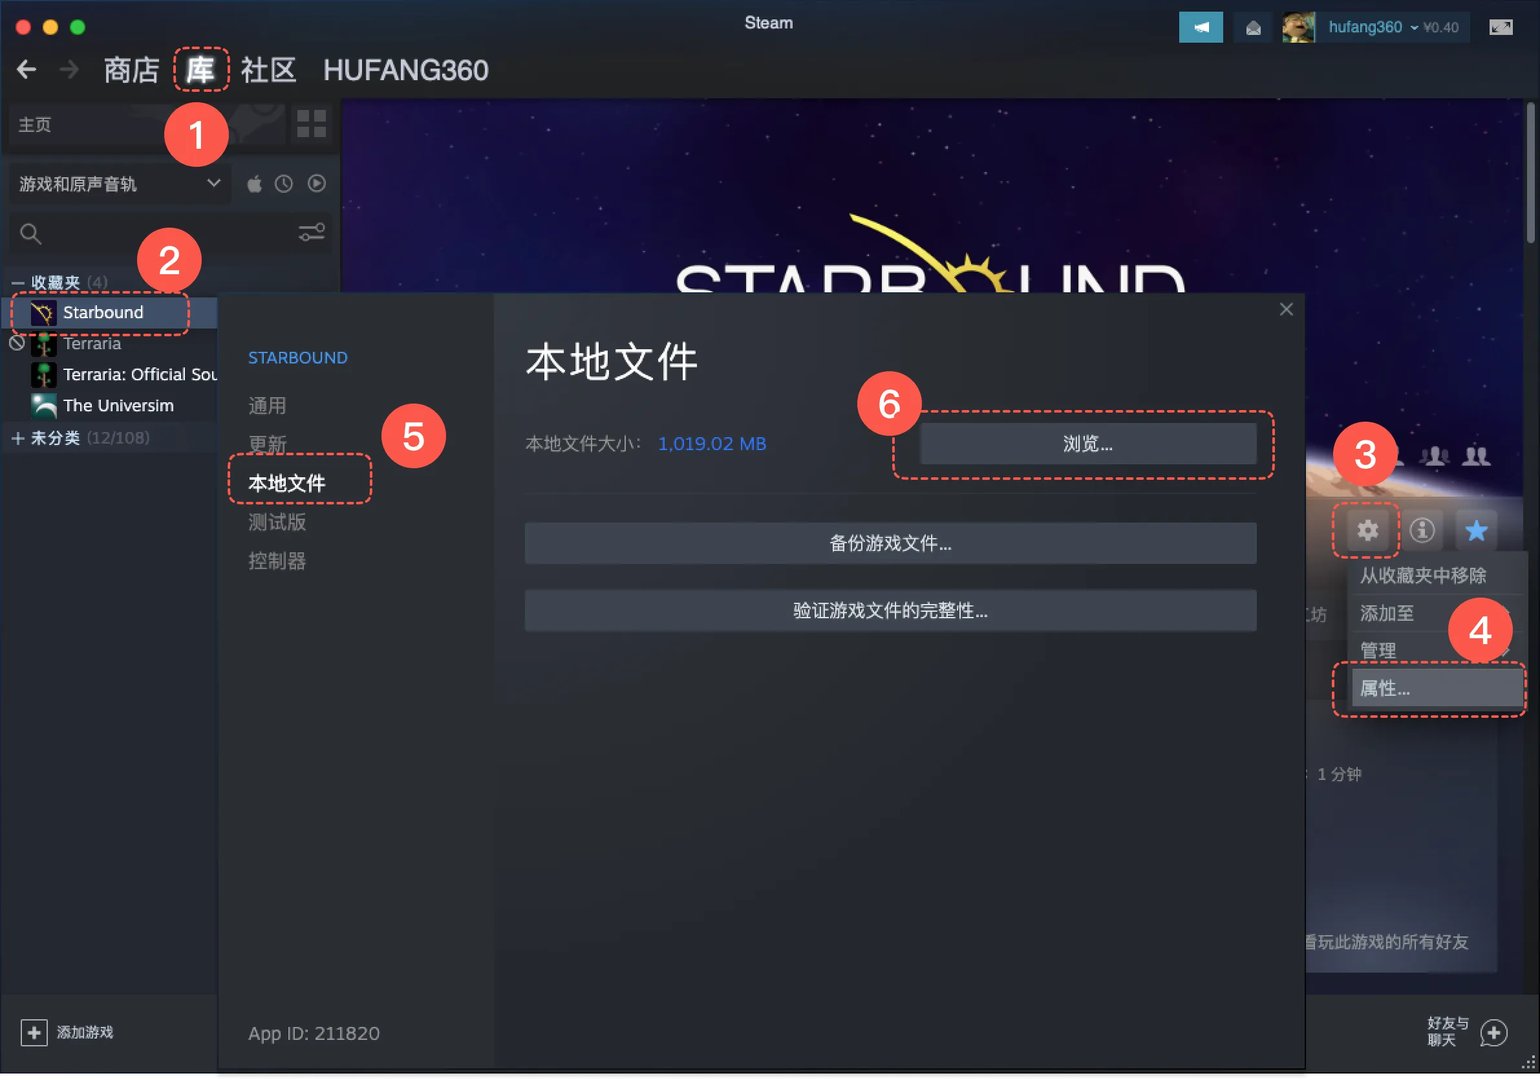The image size is (1540, 1080).
Task: Click the 浏览... button to browse local files
Action: [1087, 443]
